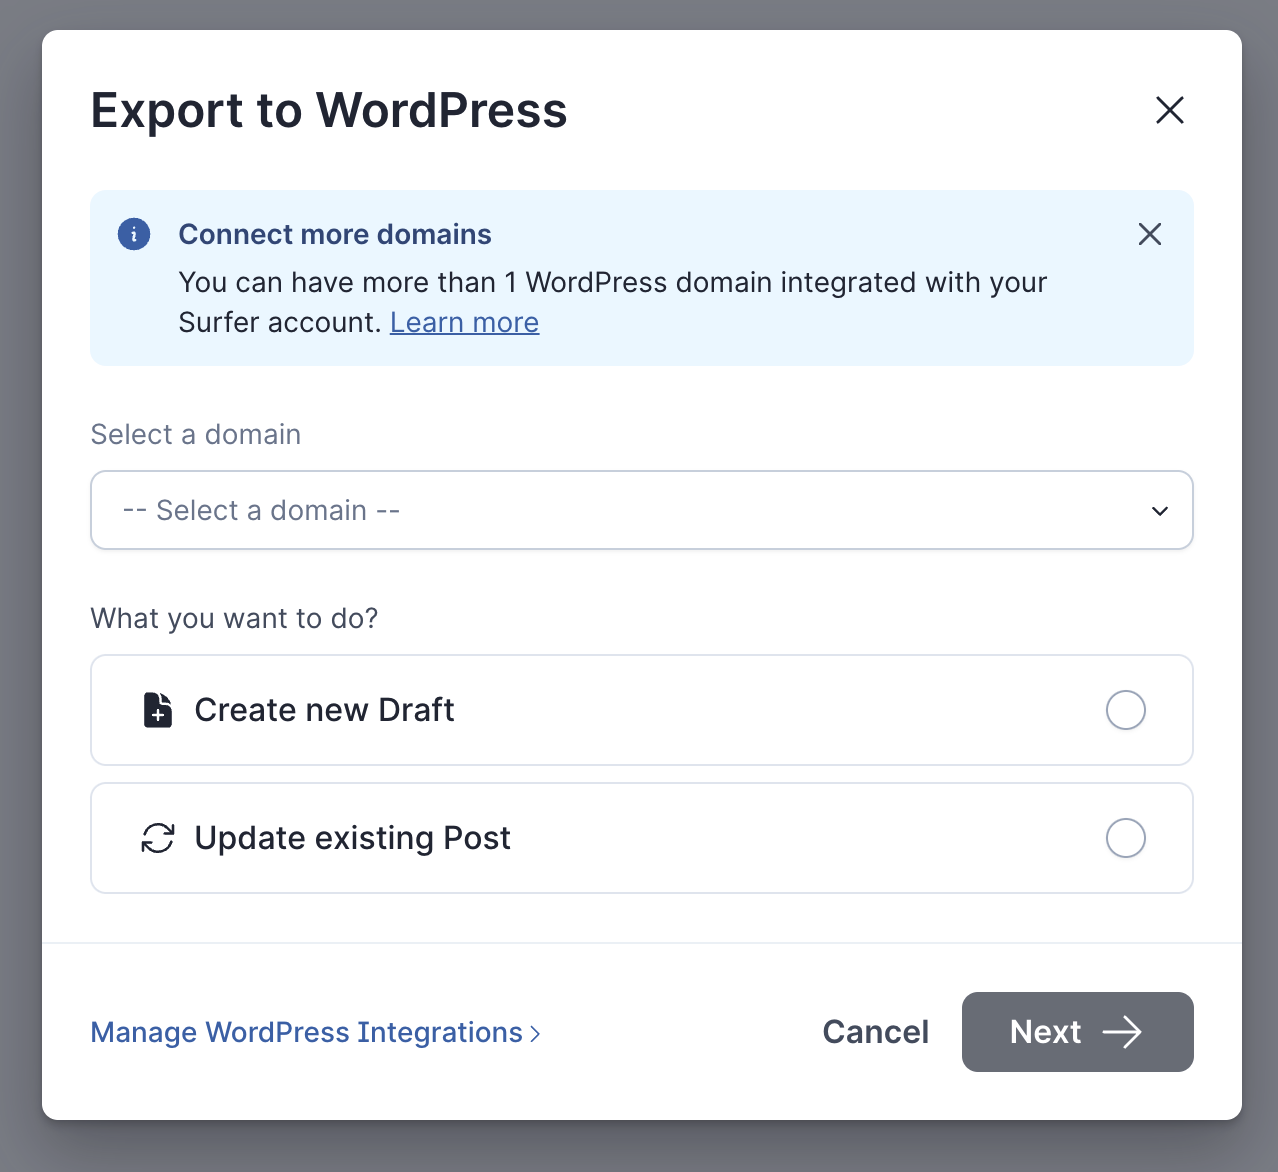The image size is (1278, 1172).
Task: Select the Create new Draft radio button
Action: click(x=1125, y=710)
